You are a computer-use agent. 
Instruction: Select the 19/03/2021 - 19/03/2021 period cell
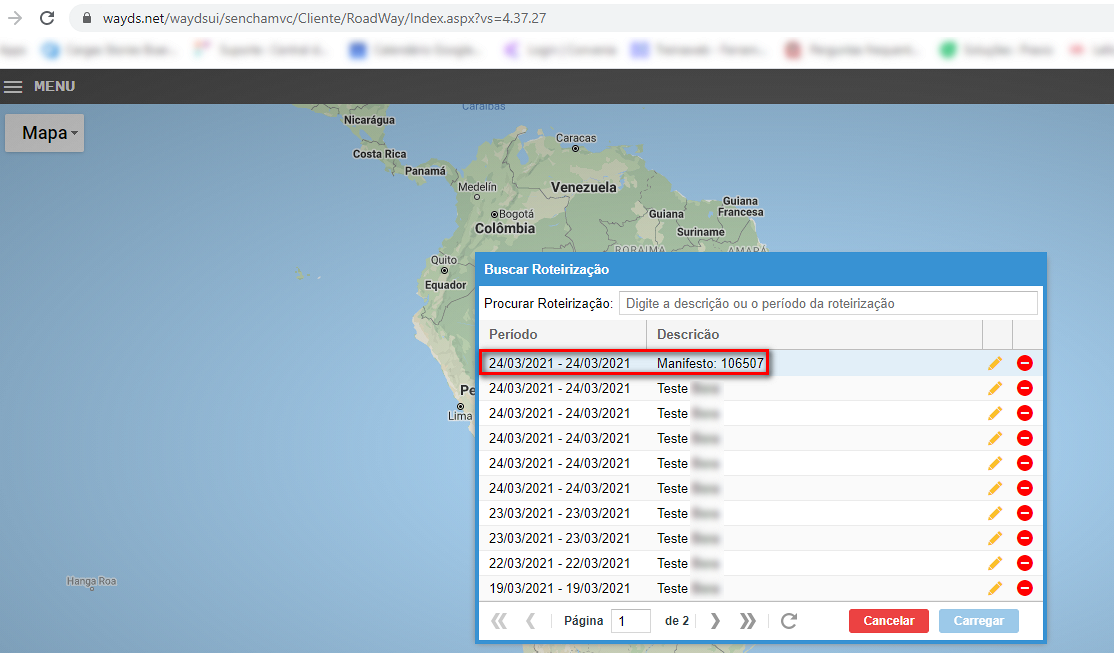point(559,588)
